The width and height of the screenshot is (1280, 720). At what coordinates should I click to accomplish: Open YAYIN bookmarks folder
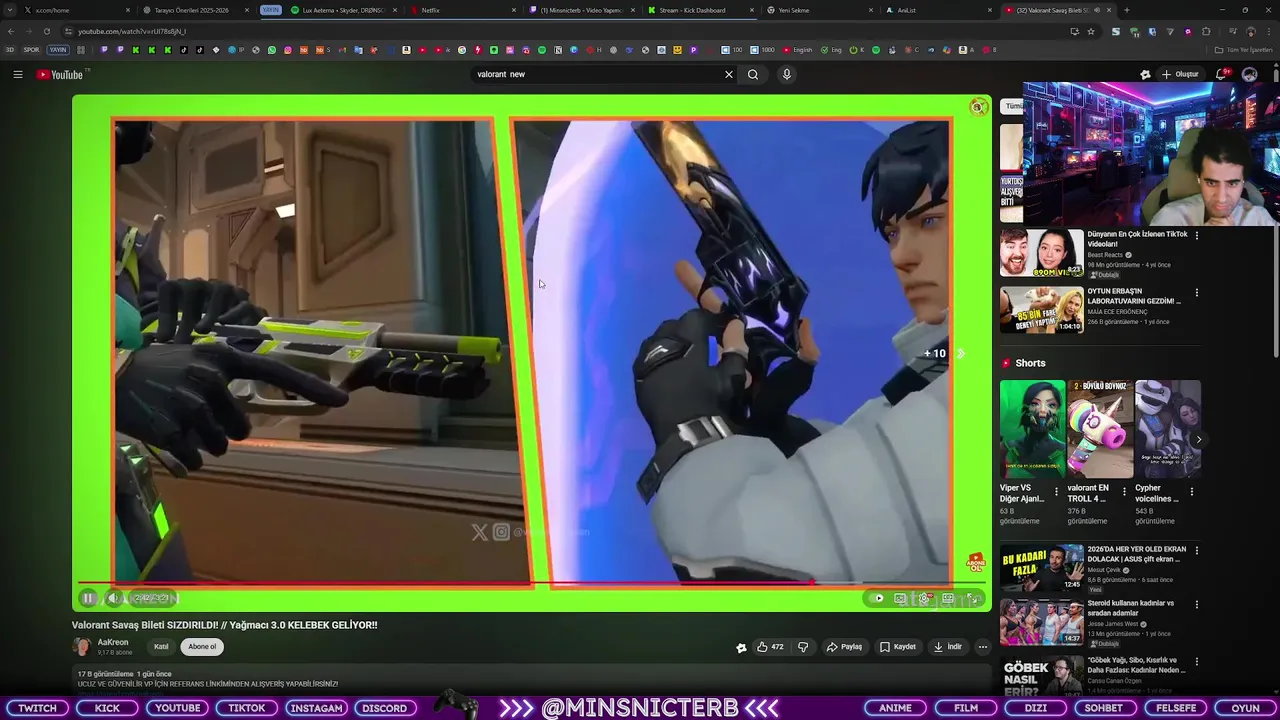click(x=58, y=50)
